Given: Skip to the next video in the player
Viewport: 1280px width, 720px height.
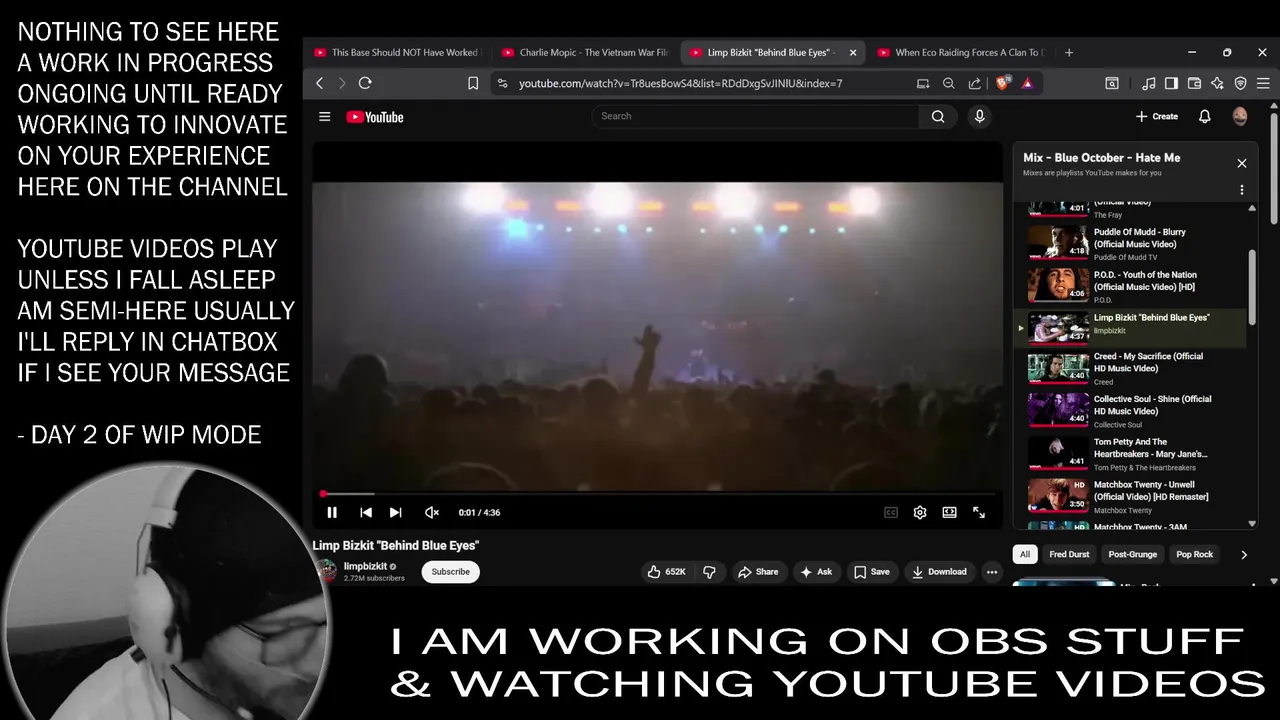Looking at the screenshot, I should pyautogui.click(x=395, y=512).
